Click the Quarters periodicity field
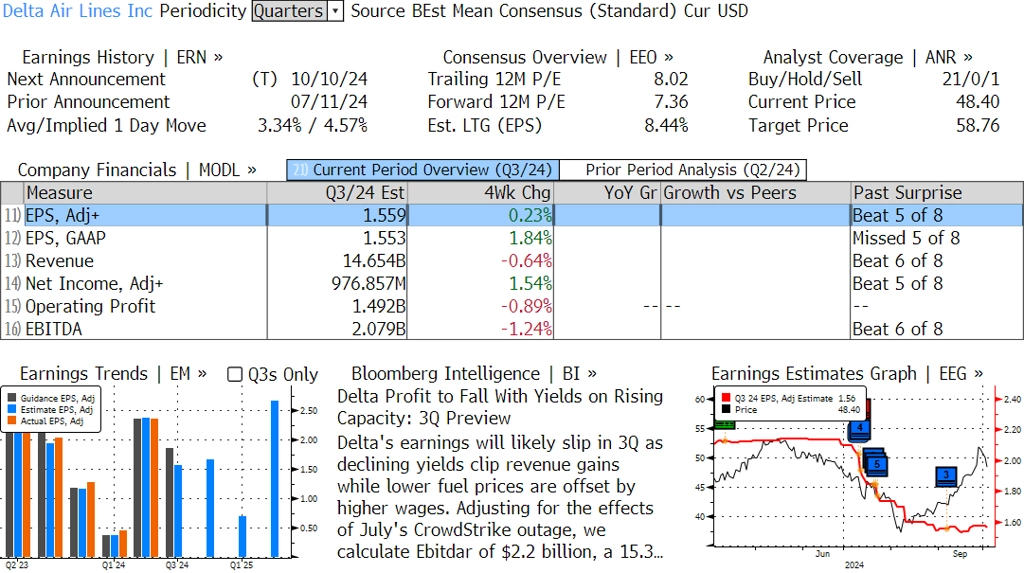The height and width of the screenshot is (573, 1024). (x=289, y=11)
